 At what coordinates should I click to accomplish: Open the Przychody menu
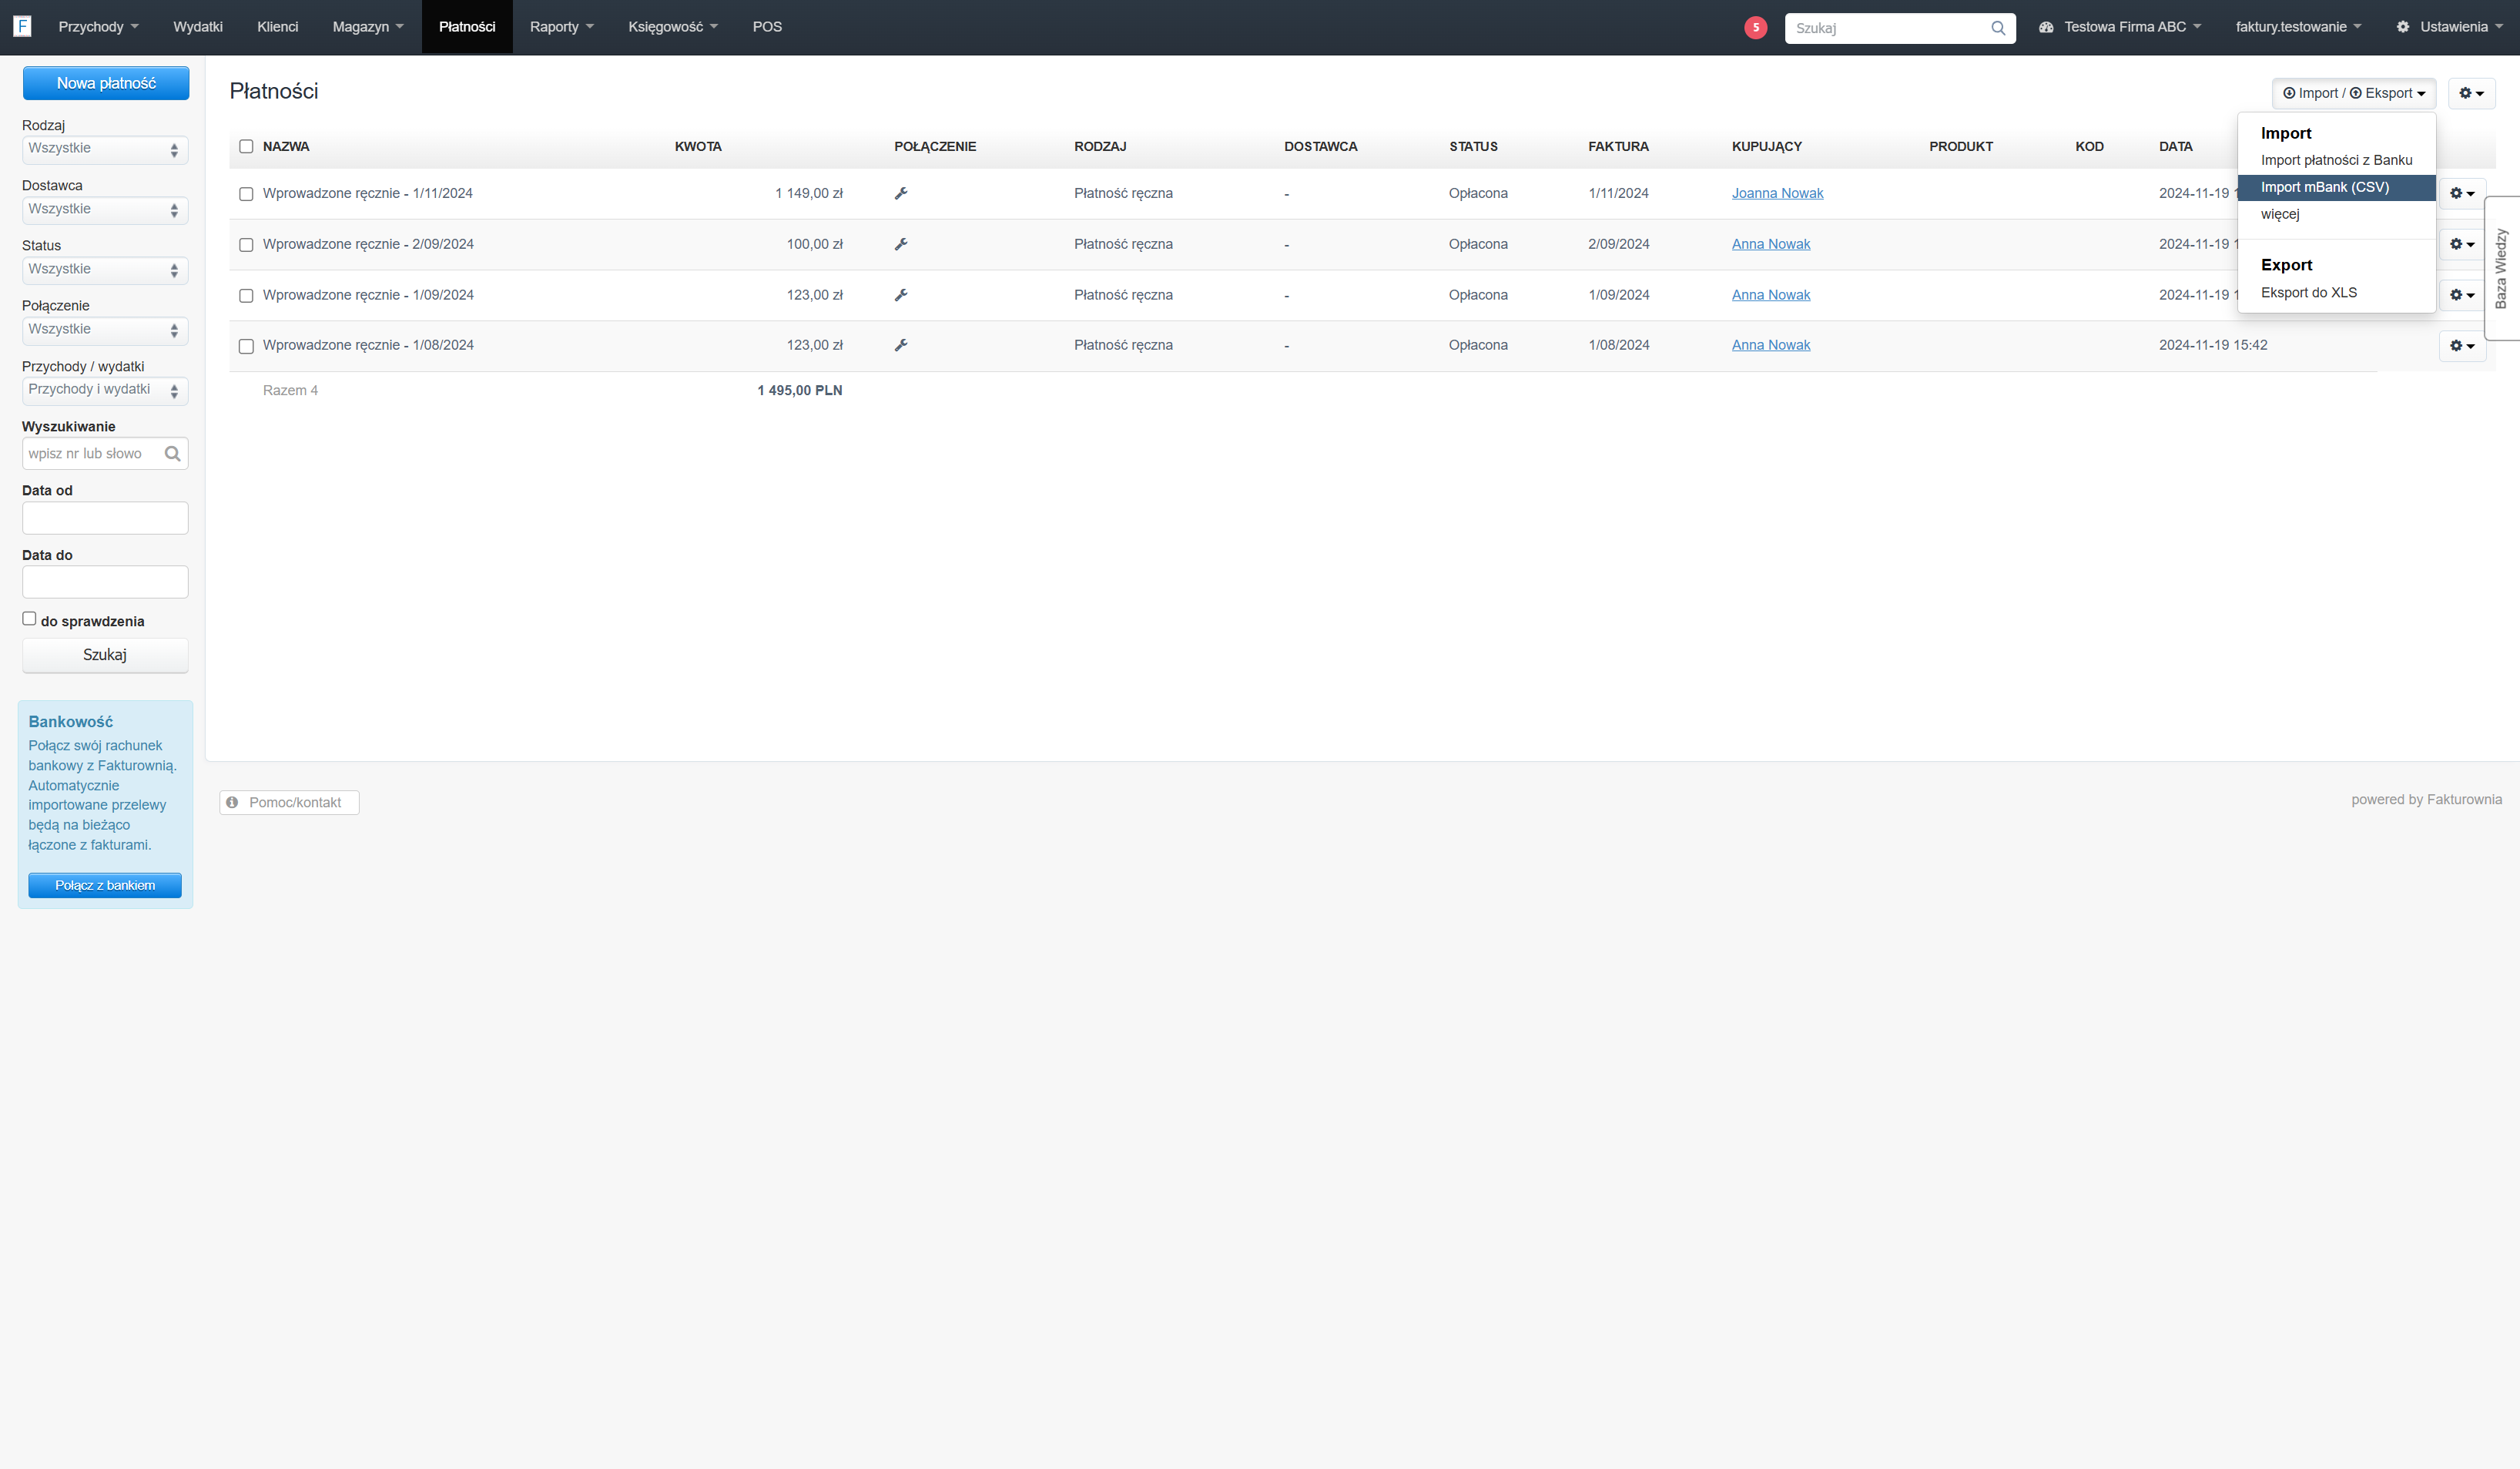[x=98, y=27]
